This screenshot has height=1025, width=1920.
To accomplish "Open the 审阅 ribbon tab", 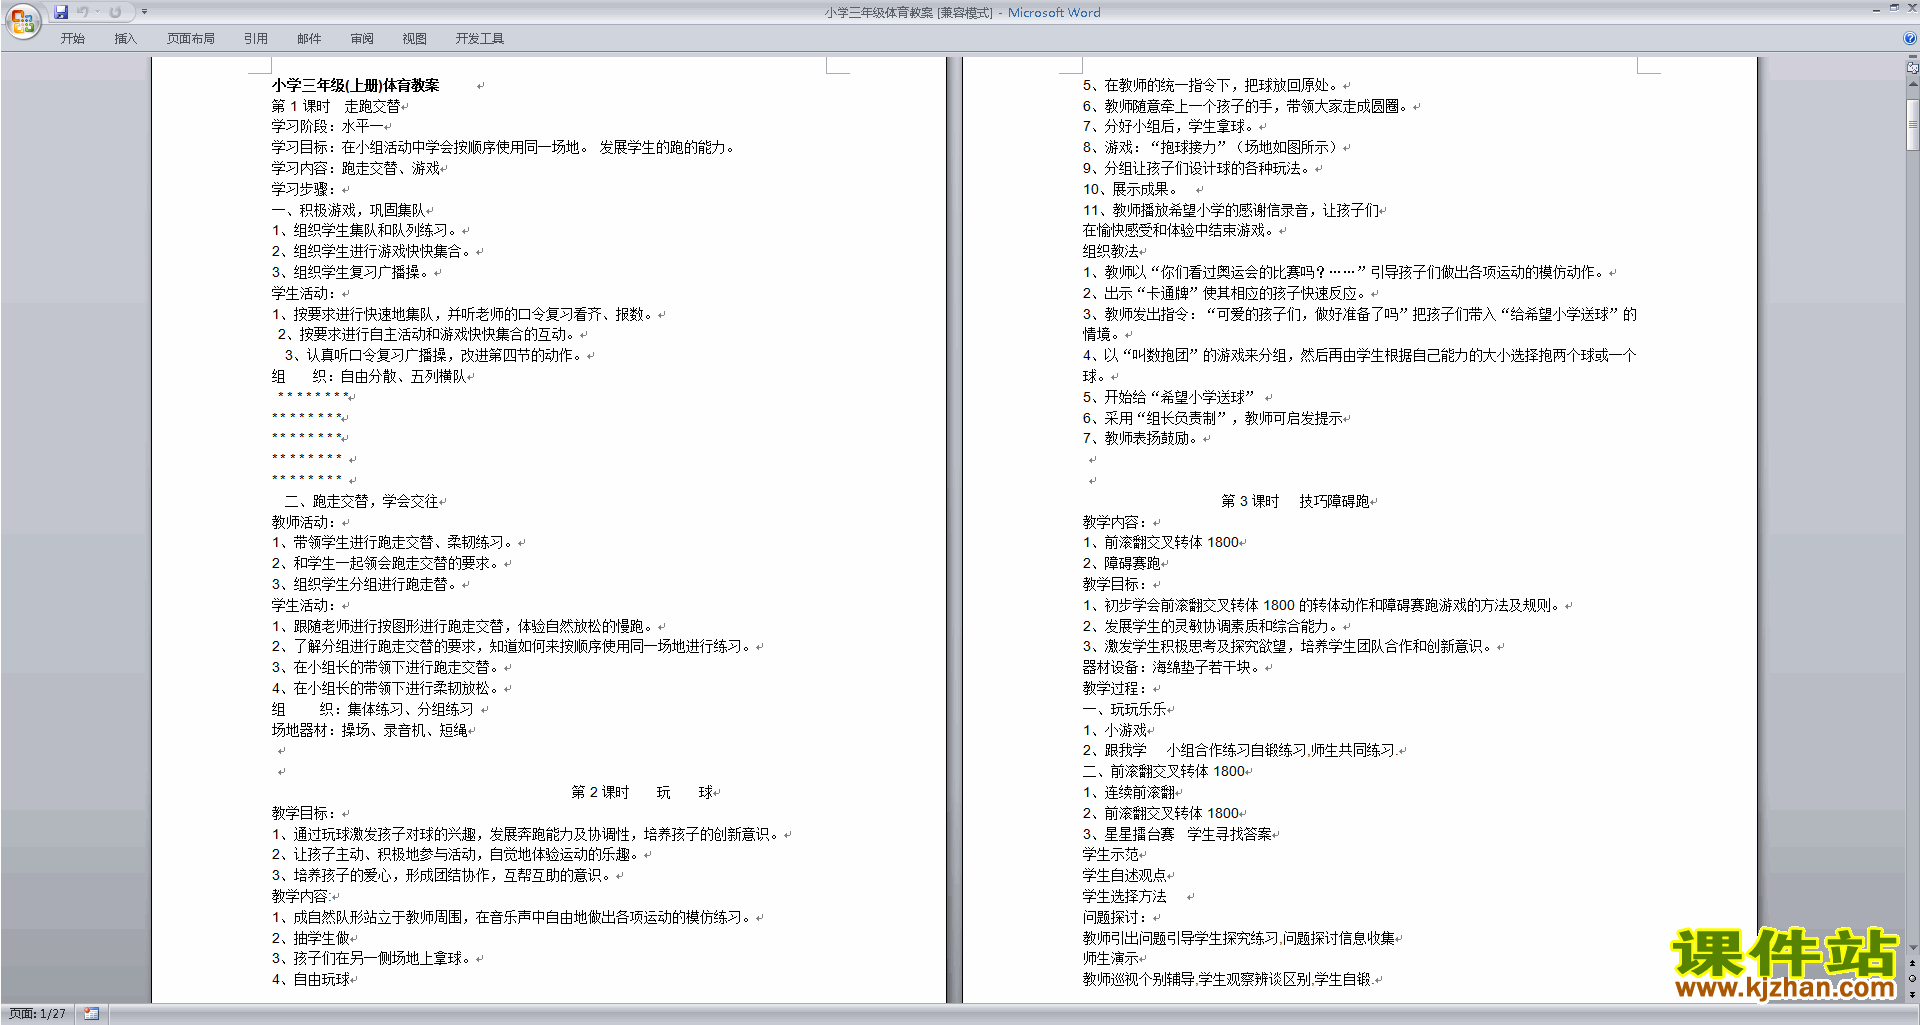I will [362, 39].
